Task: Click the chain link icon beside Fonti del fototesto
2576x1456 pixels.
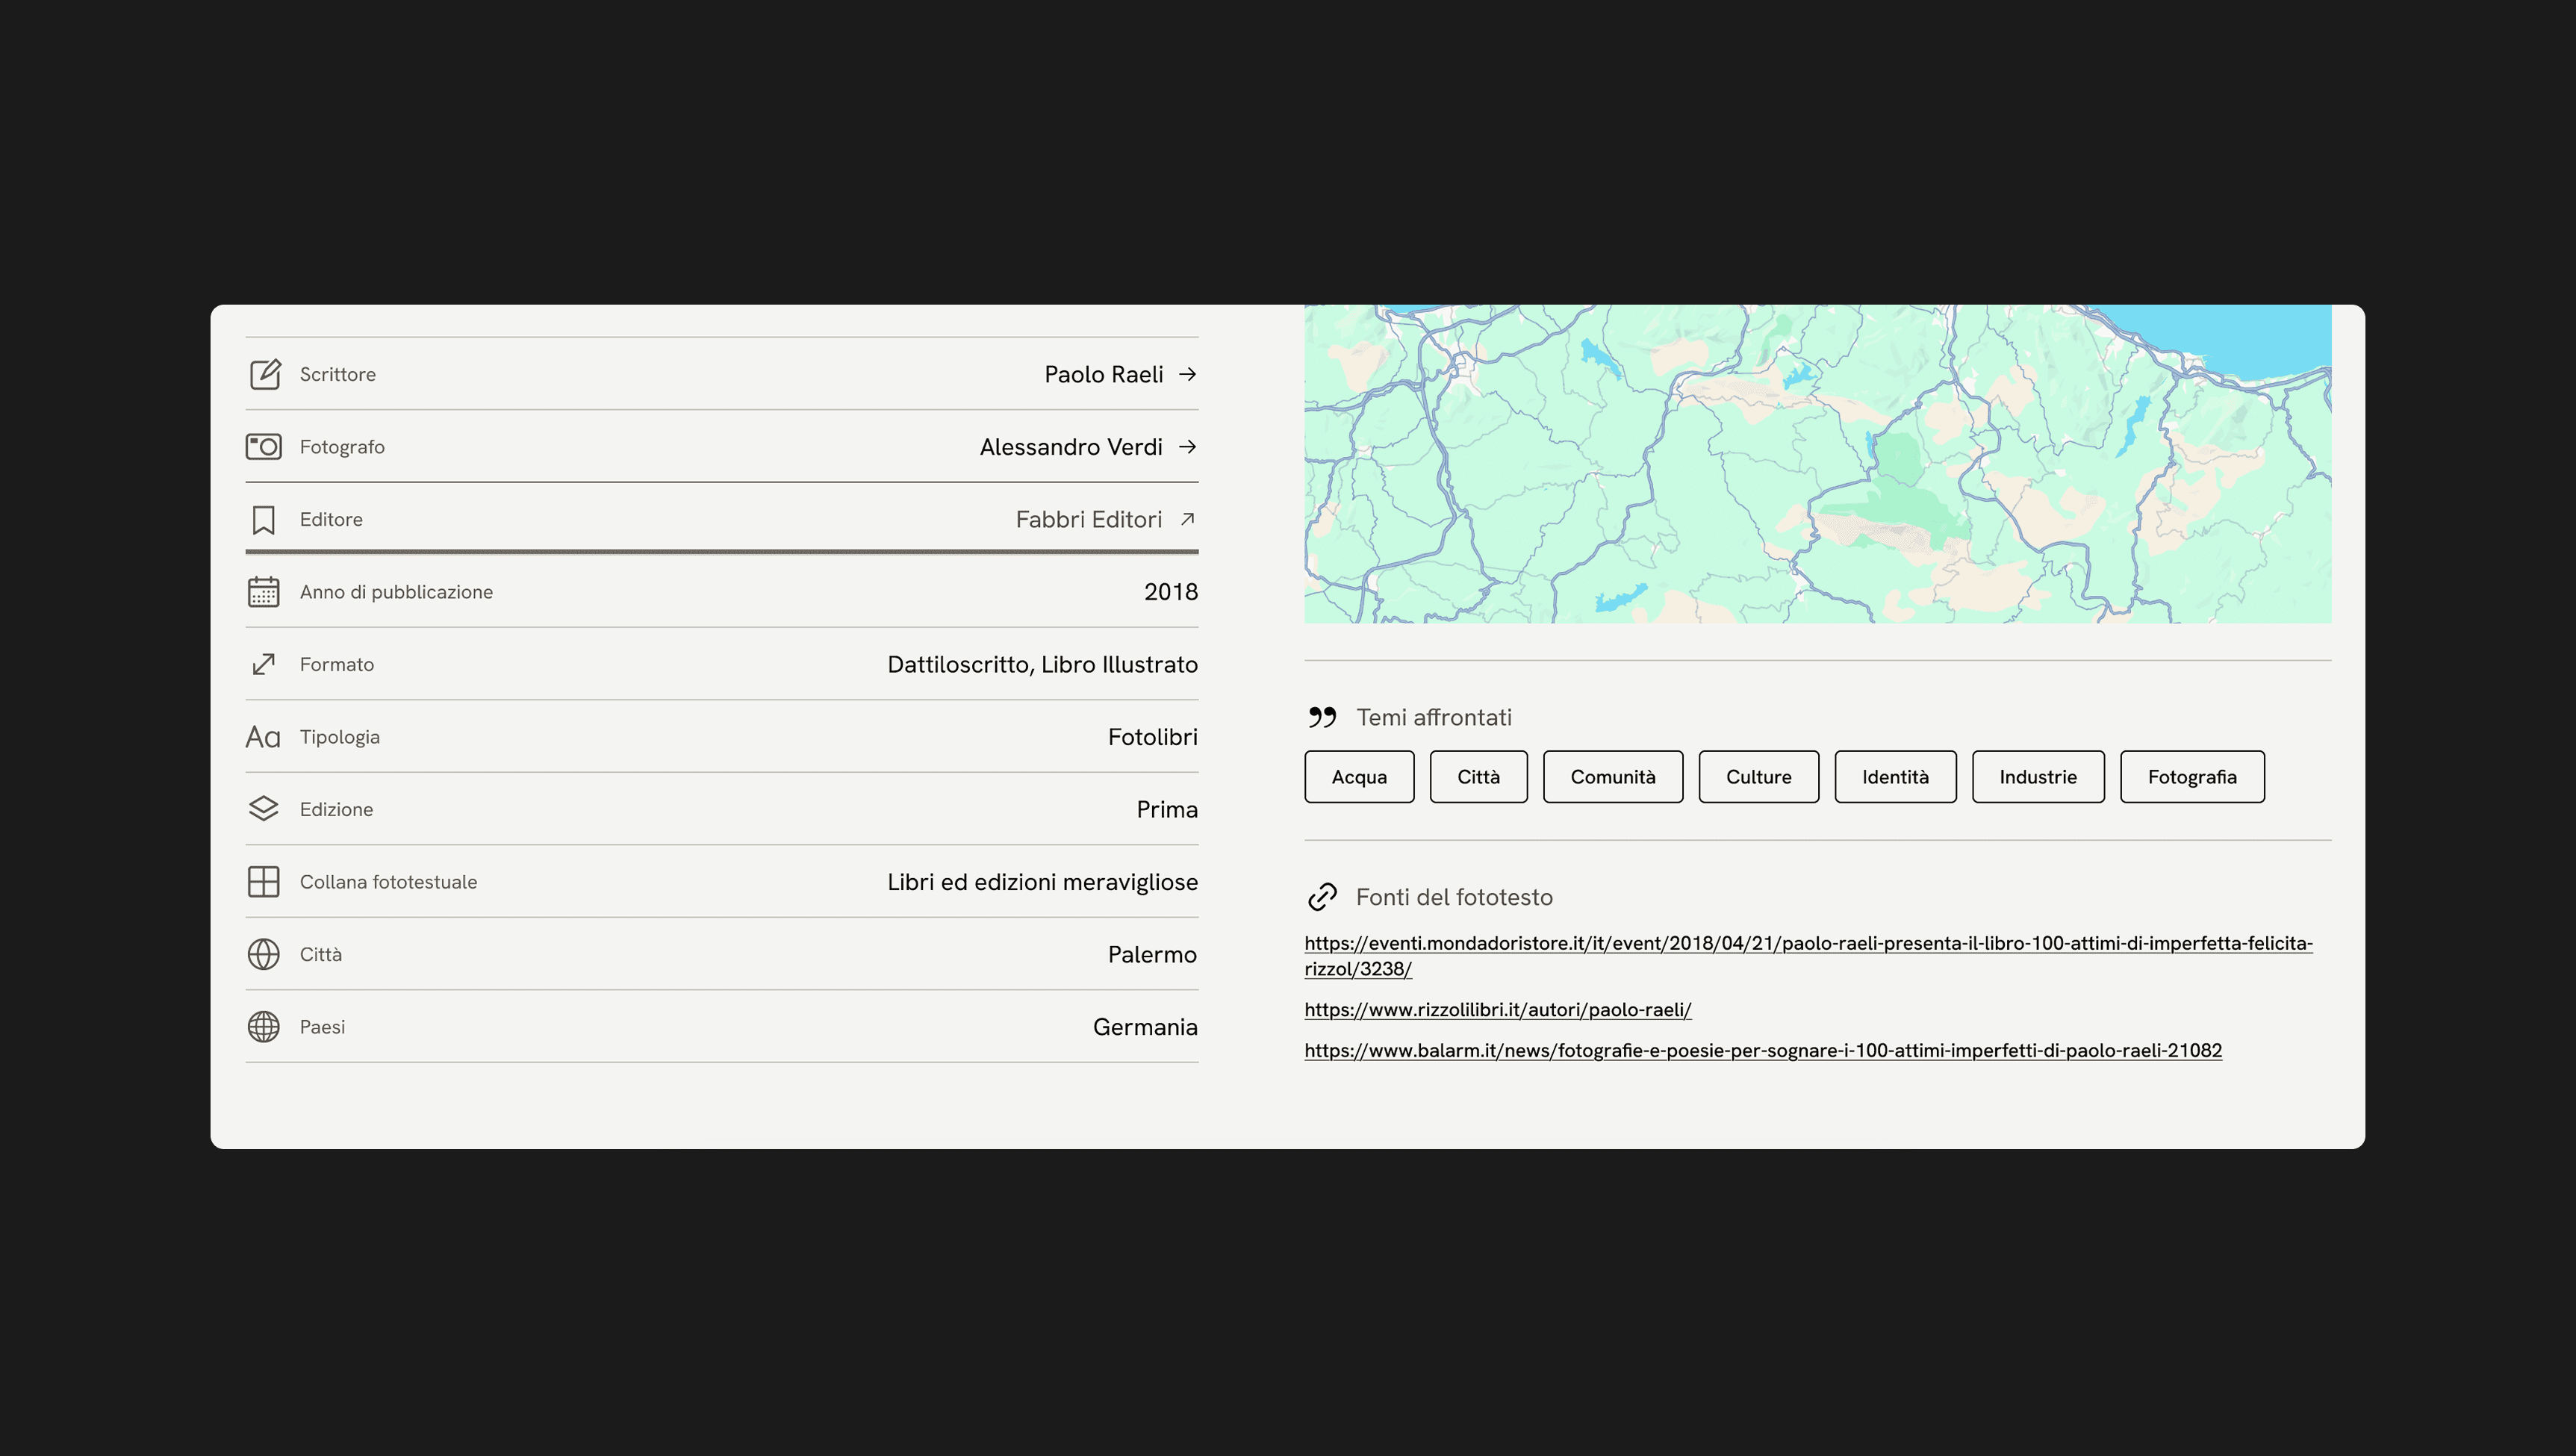Action: 1322,897
